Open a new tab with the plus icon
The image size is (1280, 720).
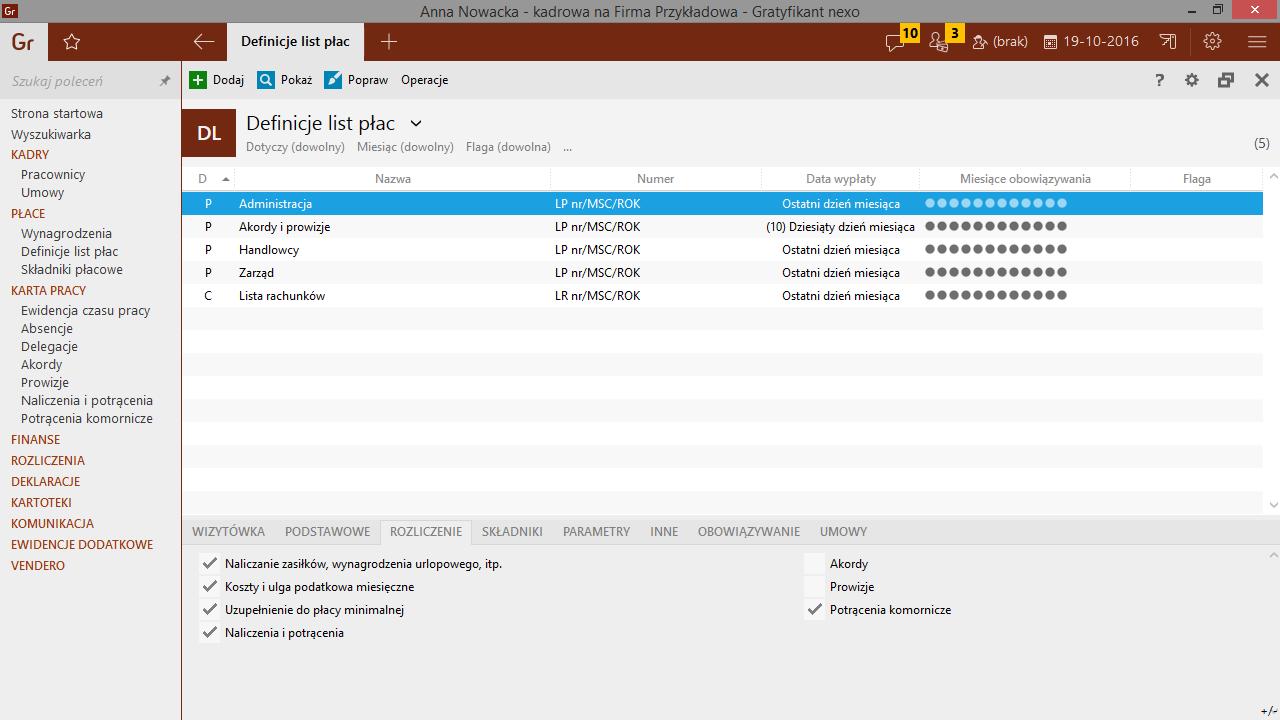[x=389, y=42]
